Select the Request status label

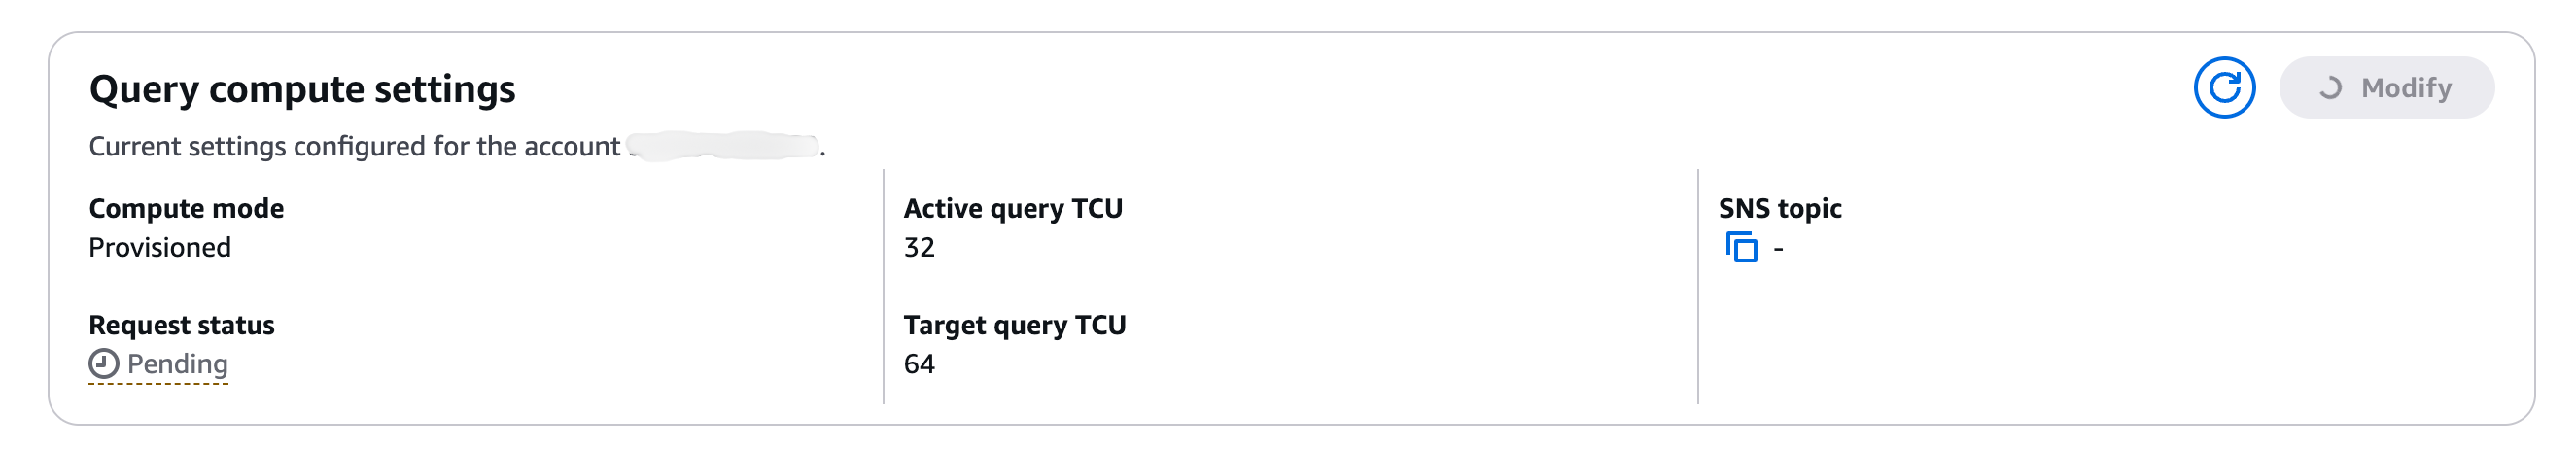181,325
